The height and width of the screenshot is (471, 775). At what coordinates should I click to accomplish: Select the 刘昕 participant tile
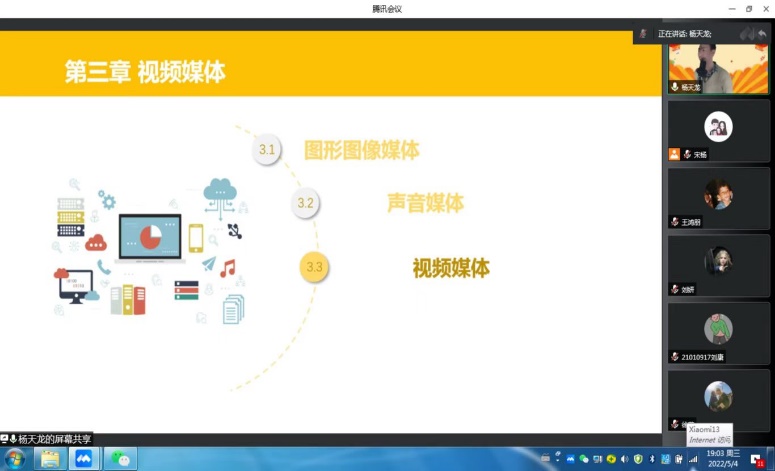(x=718, y=265)
